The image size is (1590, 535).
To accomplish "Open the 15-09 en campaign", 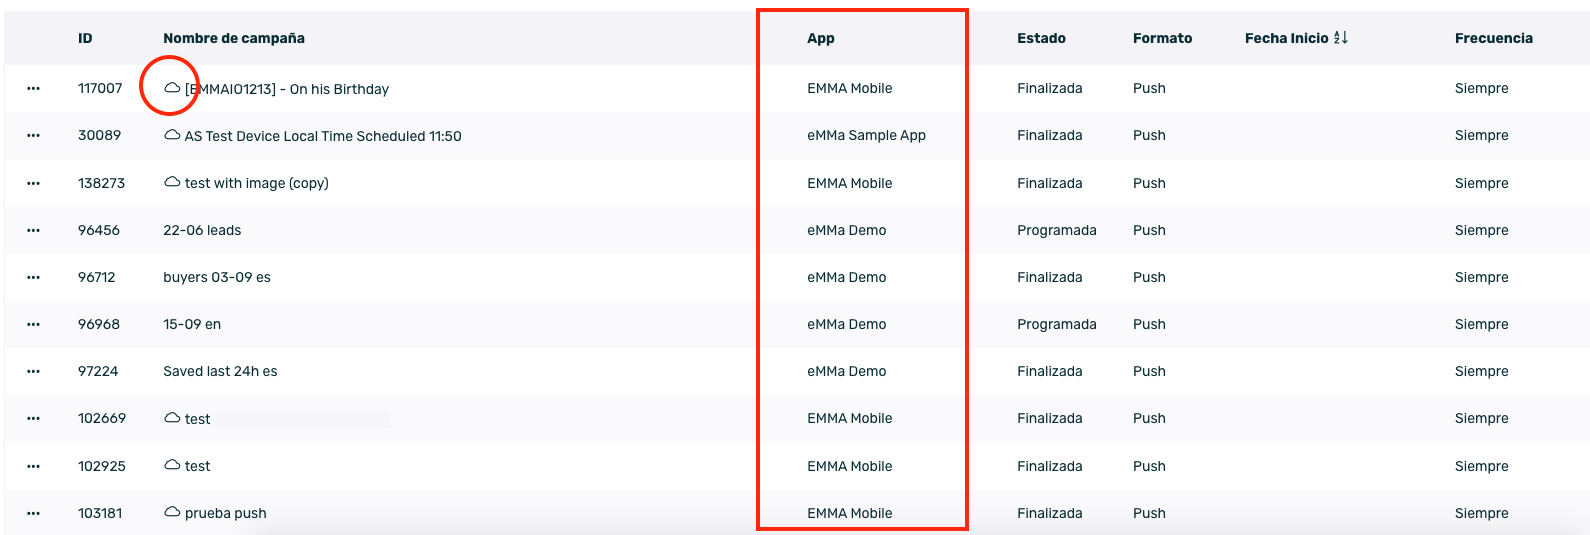I will pos(192,324).
